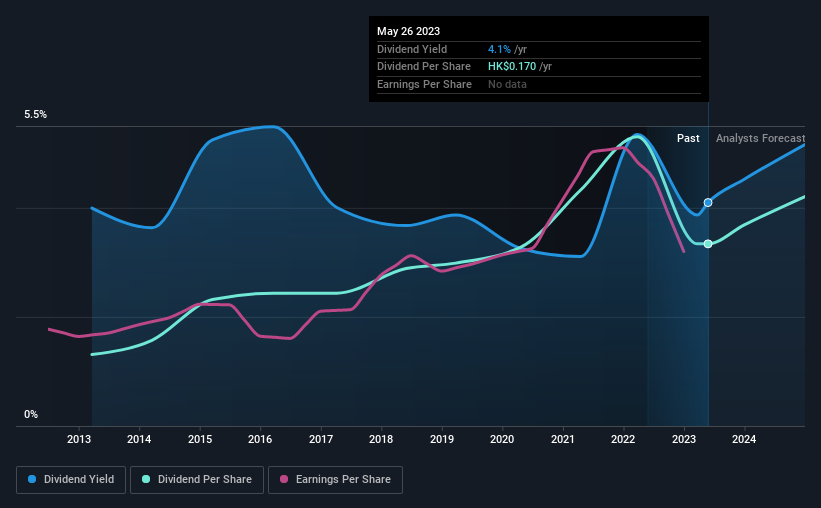Viewport: 821px width, 508px height.
Task: Click the Past region label
Action: [x=688, y=138]
